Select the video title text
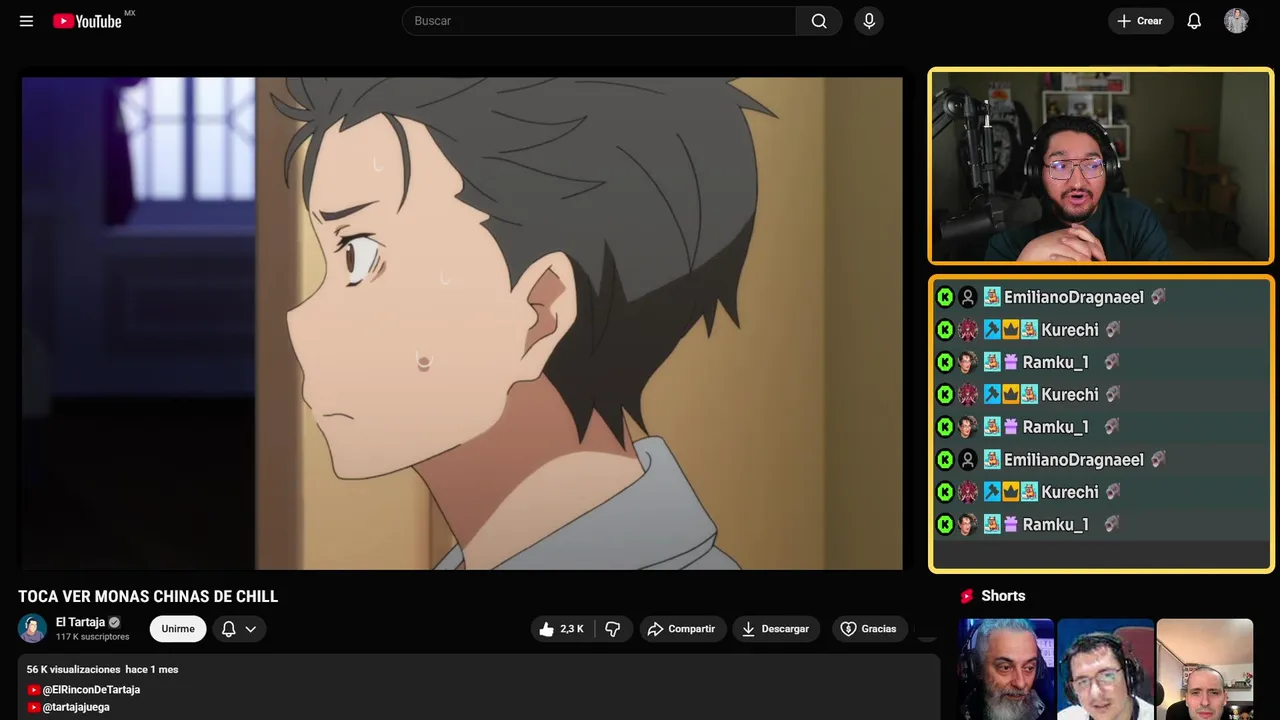 pyautogui.click(x=148, y=597)
